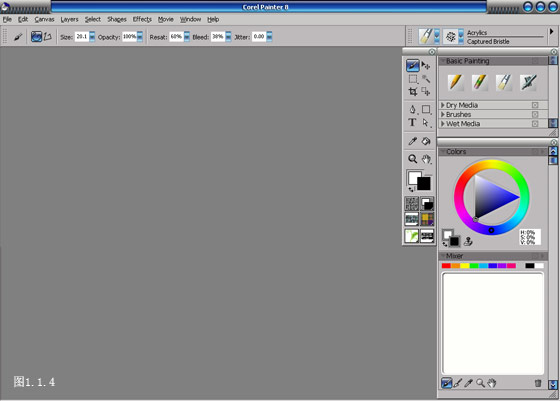Select the Dropper tool in the toolbox
Viewport: 560px width, 401px height.
(412, 141)
